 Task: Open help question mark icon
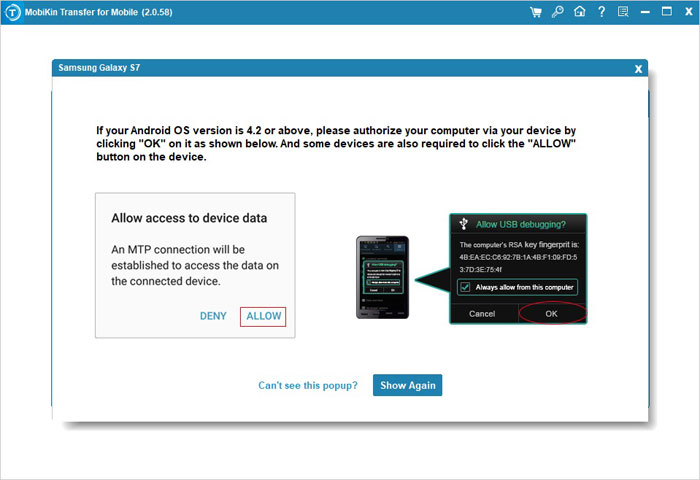point(601,12)
